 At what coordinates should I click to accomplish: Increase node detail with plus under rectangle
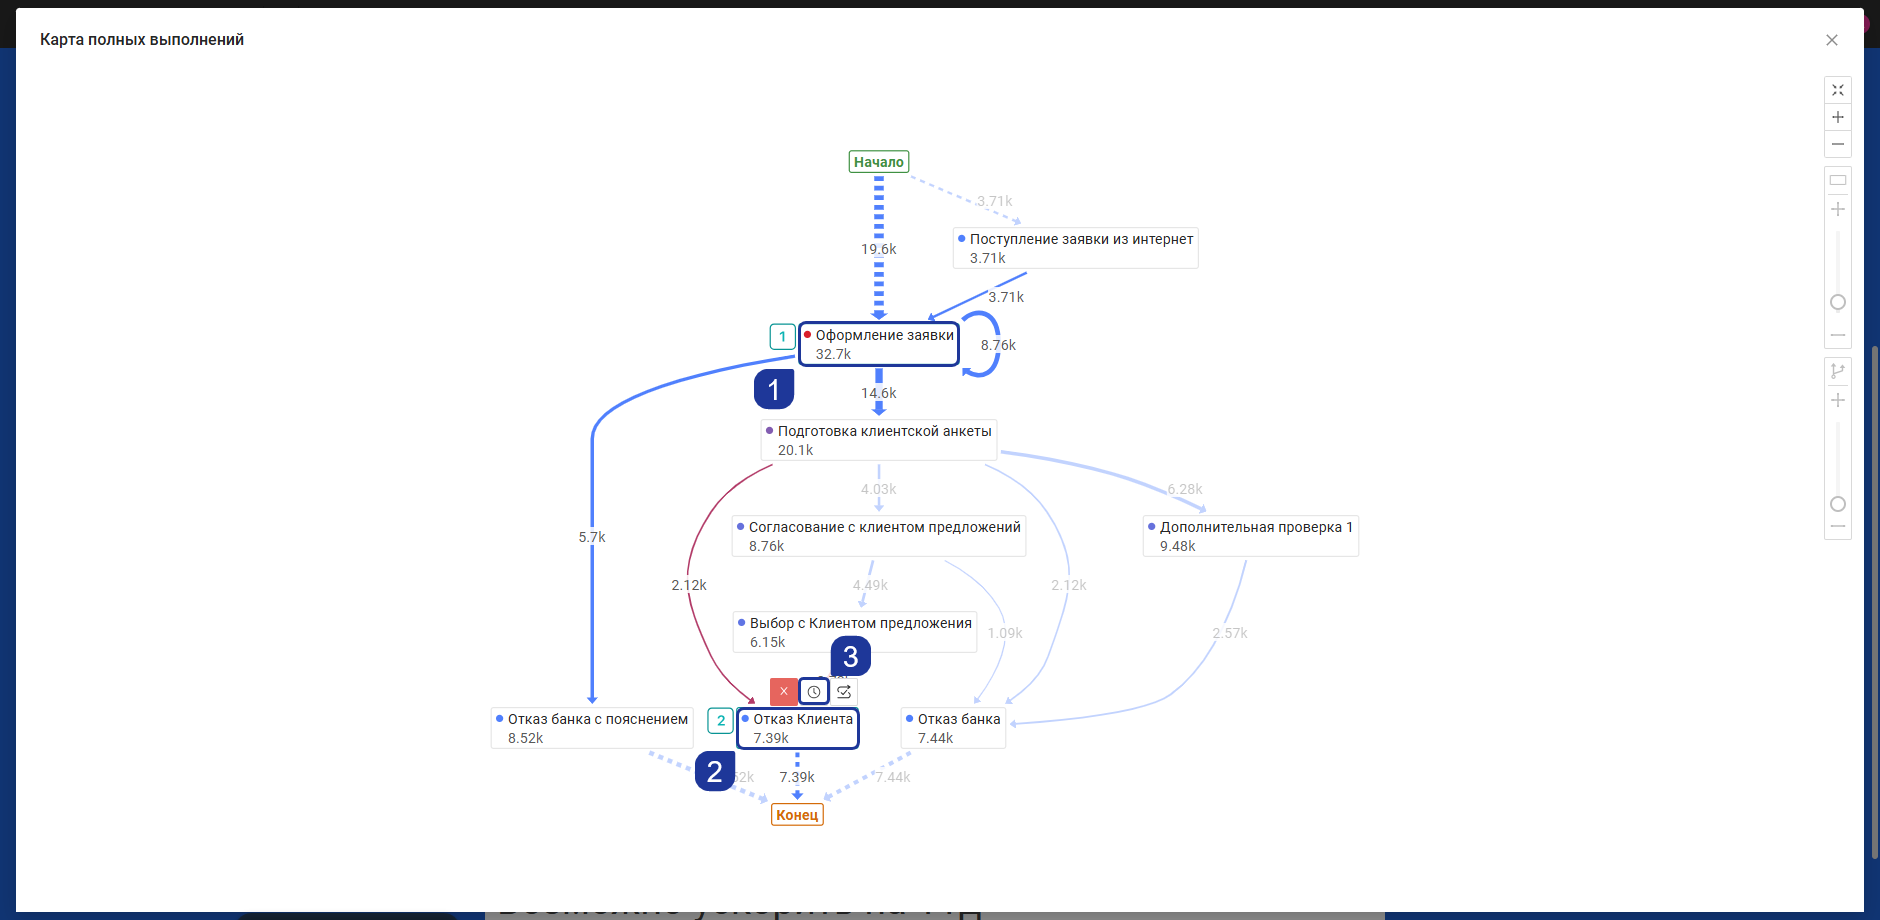[1838, 209]
